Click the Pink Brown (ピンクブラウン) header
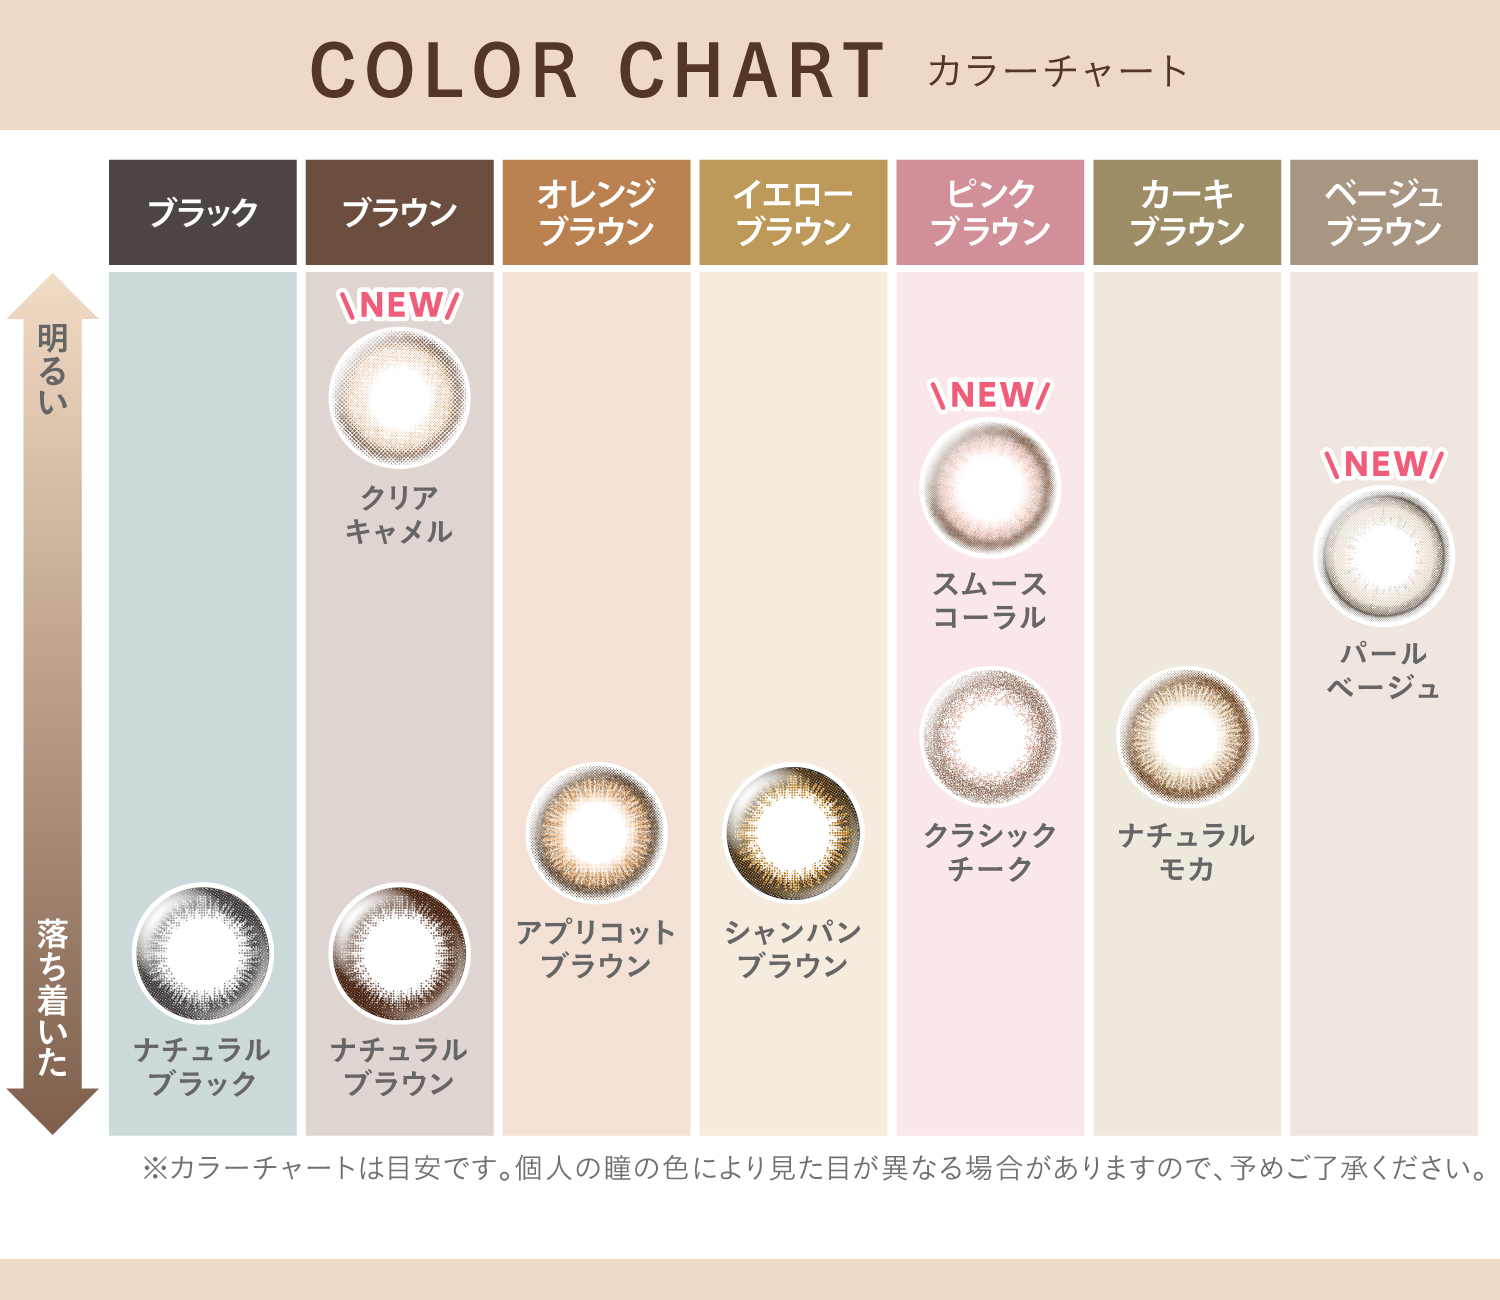The width and height of the screenshot is (1500, 1300). click(x=990, y=212)
